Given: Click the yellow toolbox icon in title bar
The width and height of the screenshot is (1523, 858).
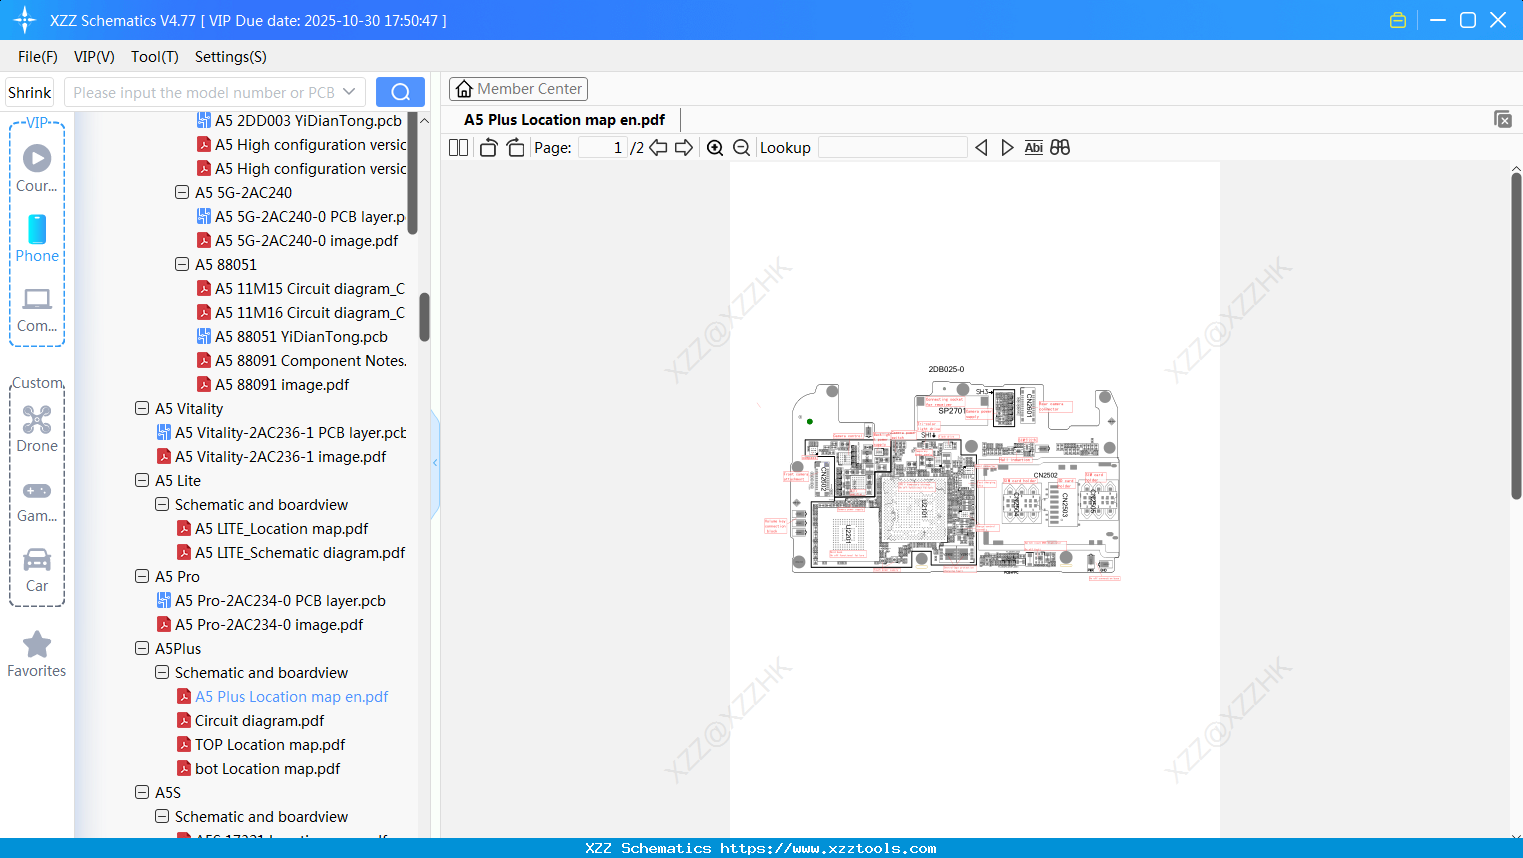Looking at the screenshot, I should tap(1398, 20).
